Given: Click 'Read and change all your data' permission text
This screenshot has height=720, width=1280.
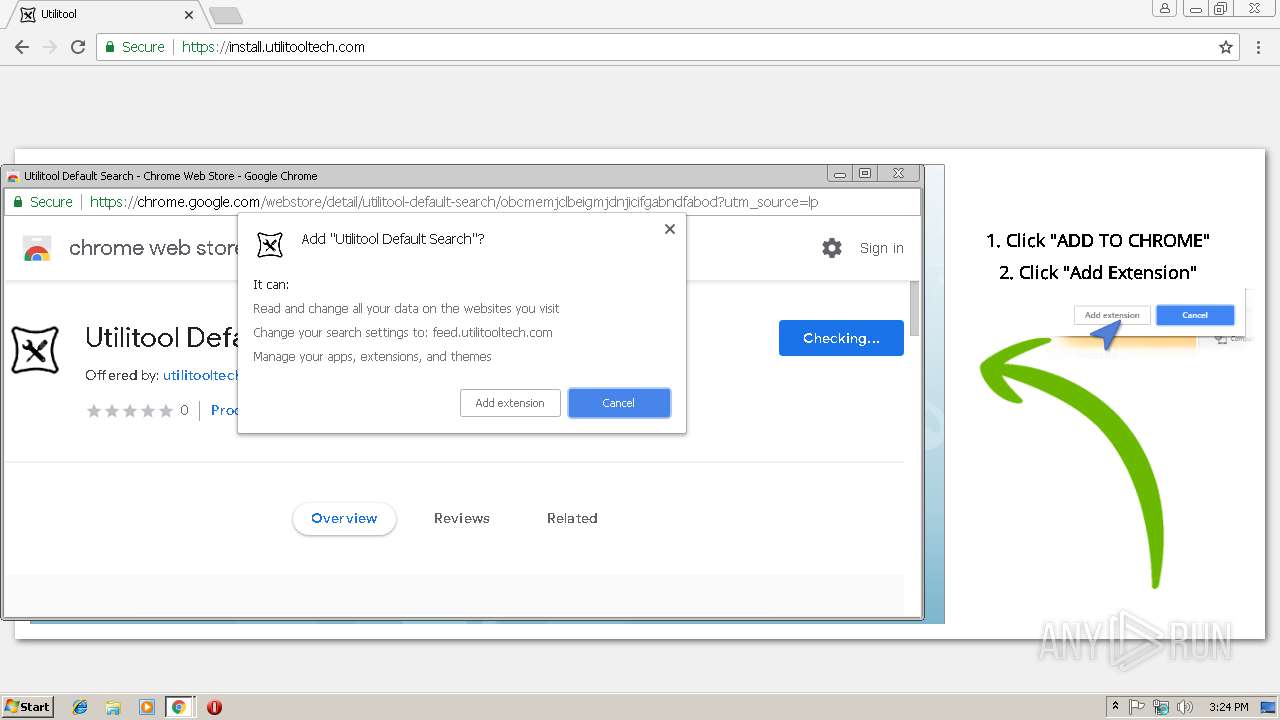Looking at the screenshot, I should coord(406,309).
